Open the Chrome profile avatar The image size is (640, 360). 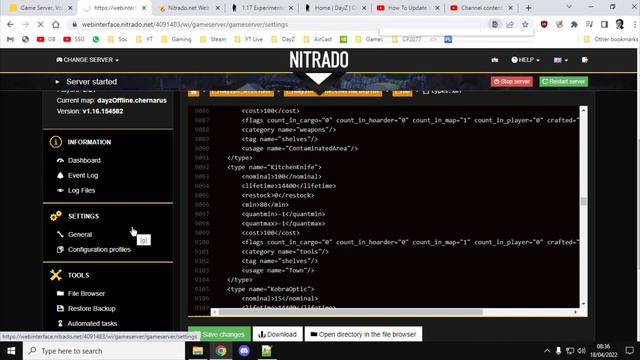[x=620, y=24]
